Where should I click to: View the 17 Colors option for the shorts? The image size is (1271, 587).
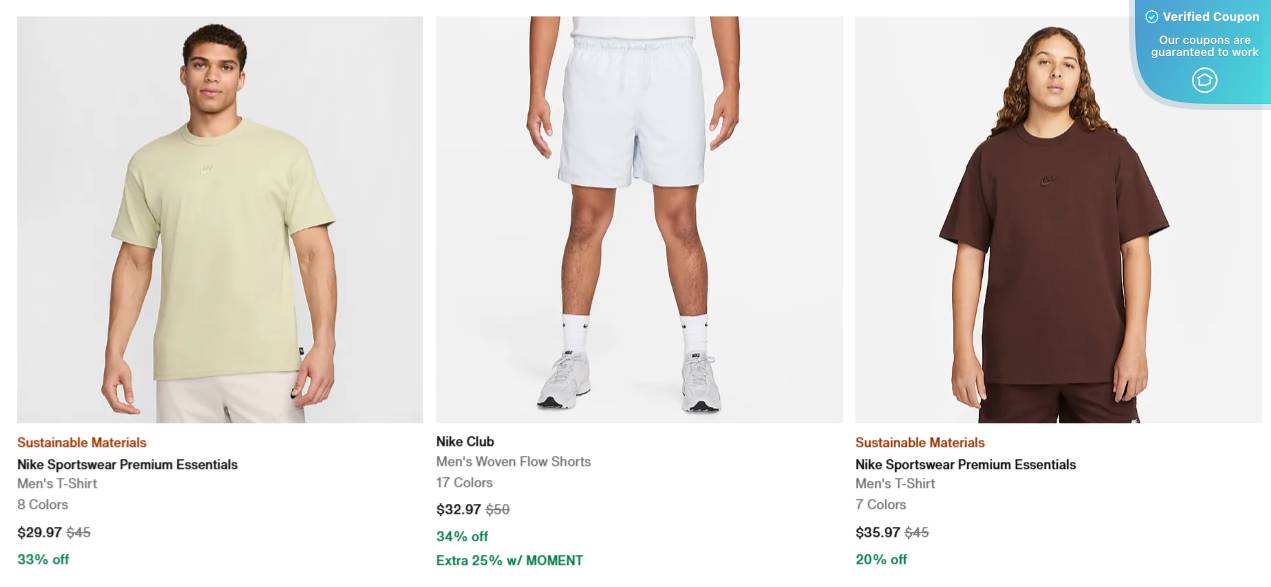coord(463,482)
